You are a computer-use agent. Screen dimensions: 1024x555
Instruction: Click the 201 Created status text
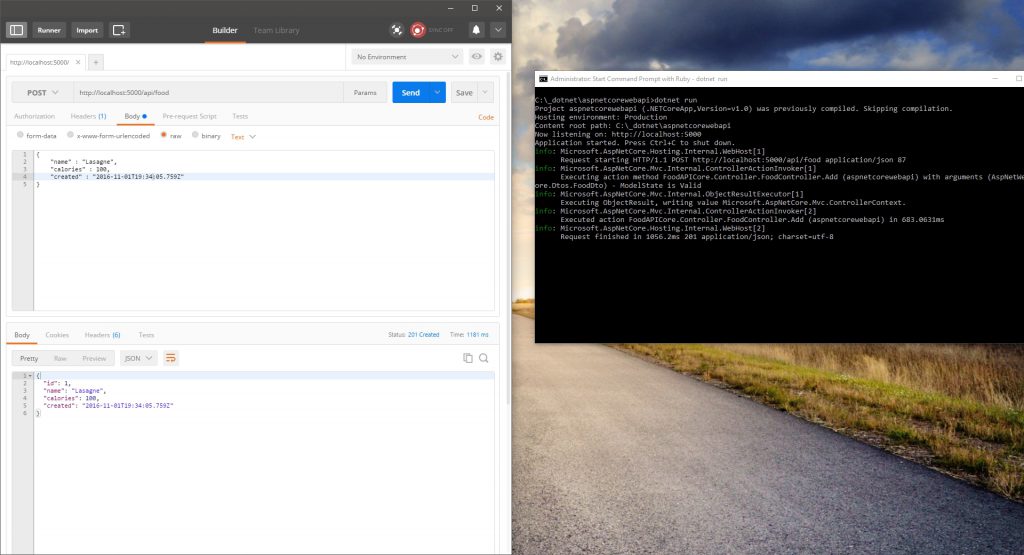coord(423,335)
